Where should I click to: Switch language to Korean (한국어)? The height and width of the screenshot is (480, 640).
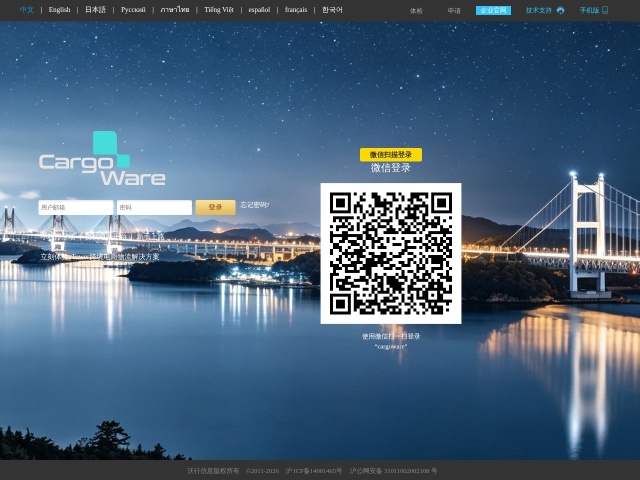tap(332, 10)
